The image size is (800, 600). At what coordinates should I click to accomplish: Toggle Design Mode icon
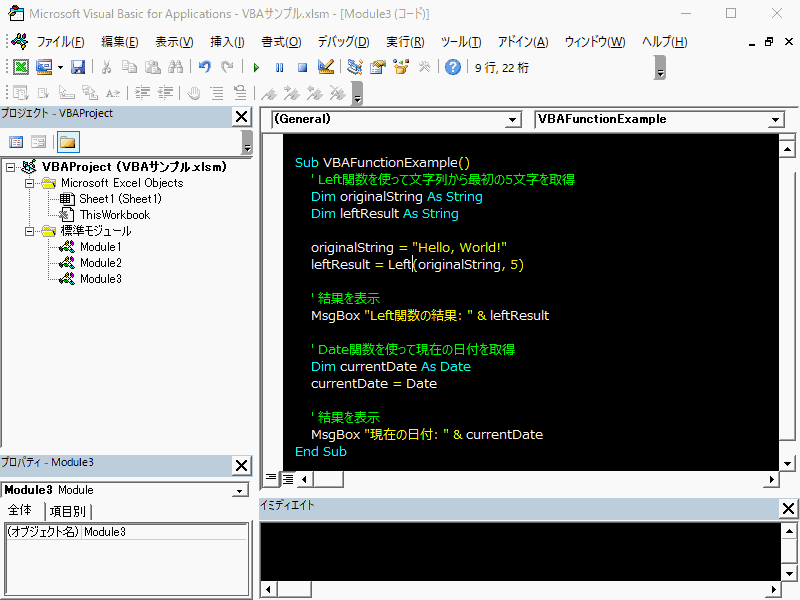pyautogui.click(x=326, y=67)
